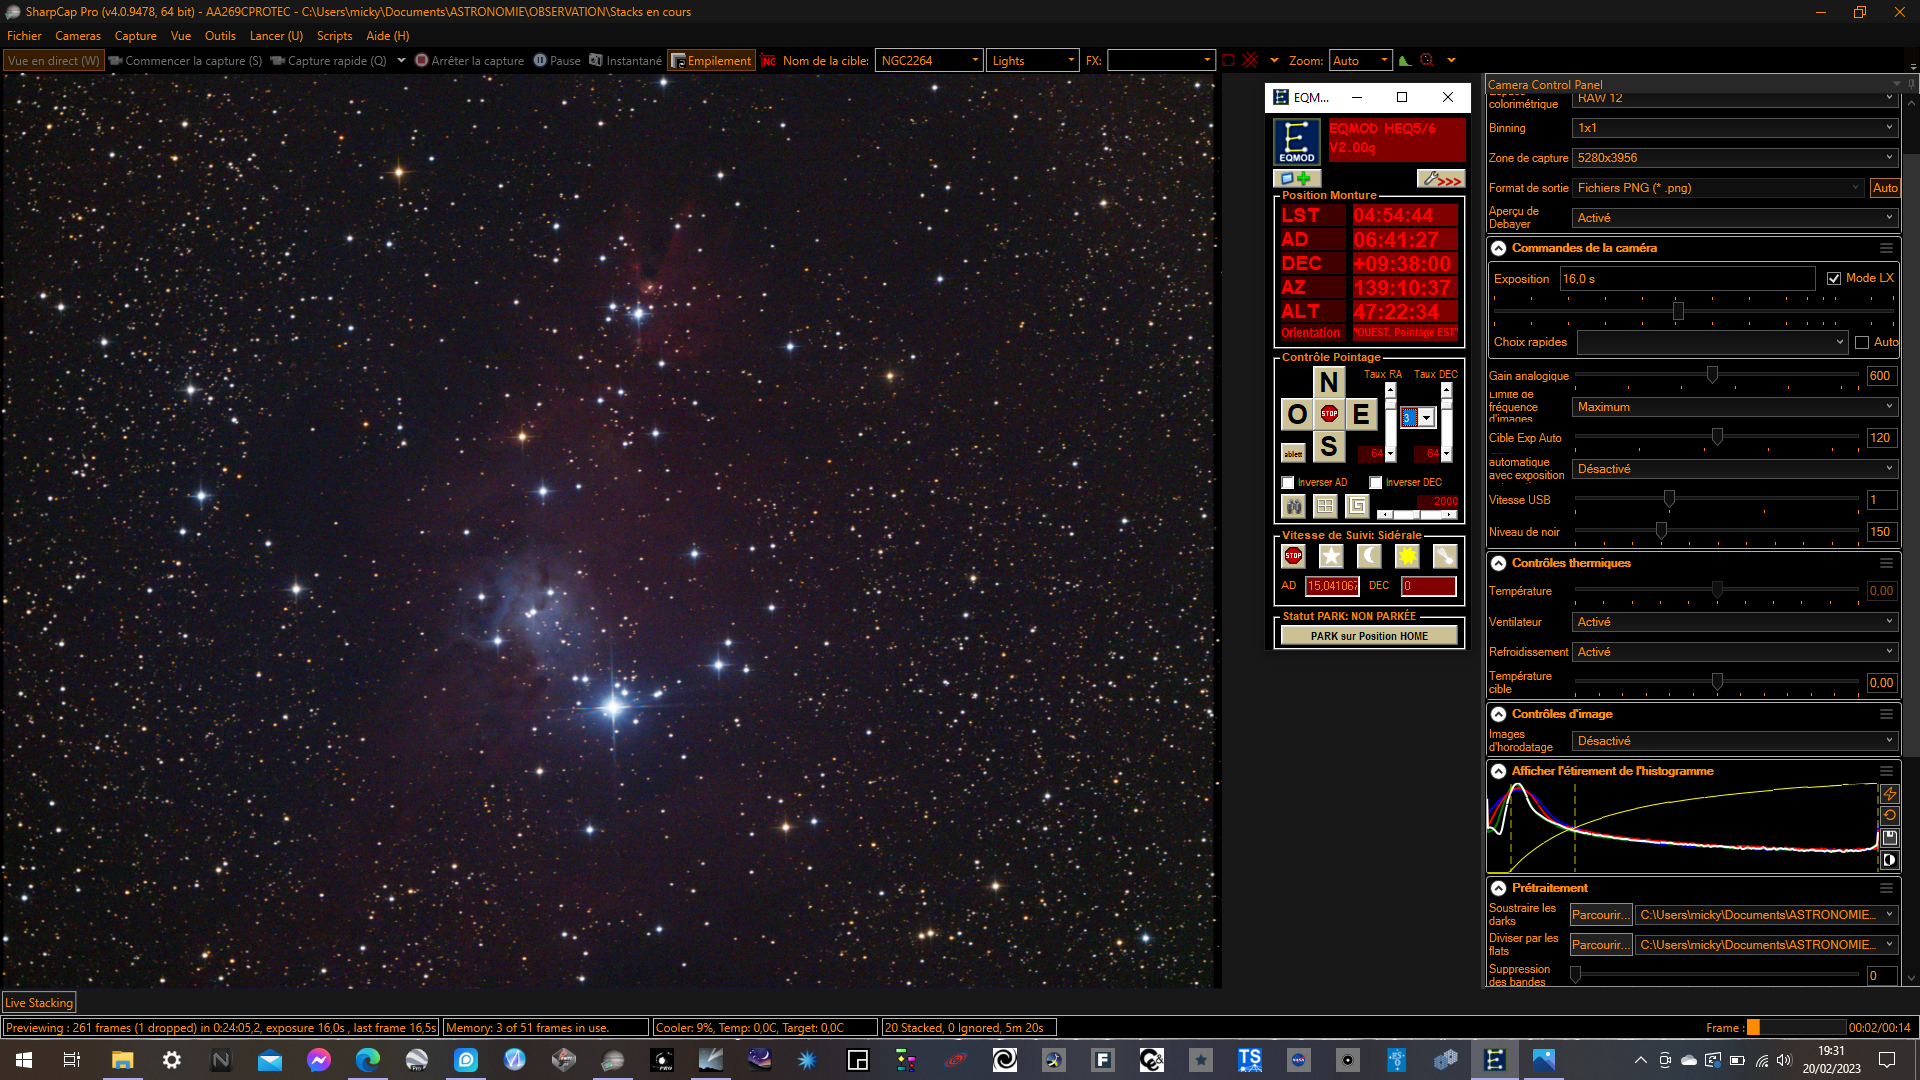Screen dimensions: 1920x1080
Task: Click the histogram auto-stretch lightning icon
Action: (1889, 794)
